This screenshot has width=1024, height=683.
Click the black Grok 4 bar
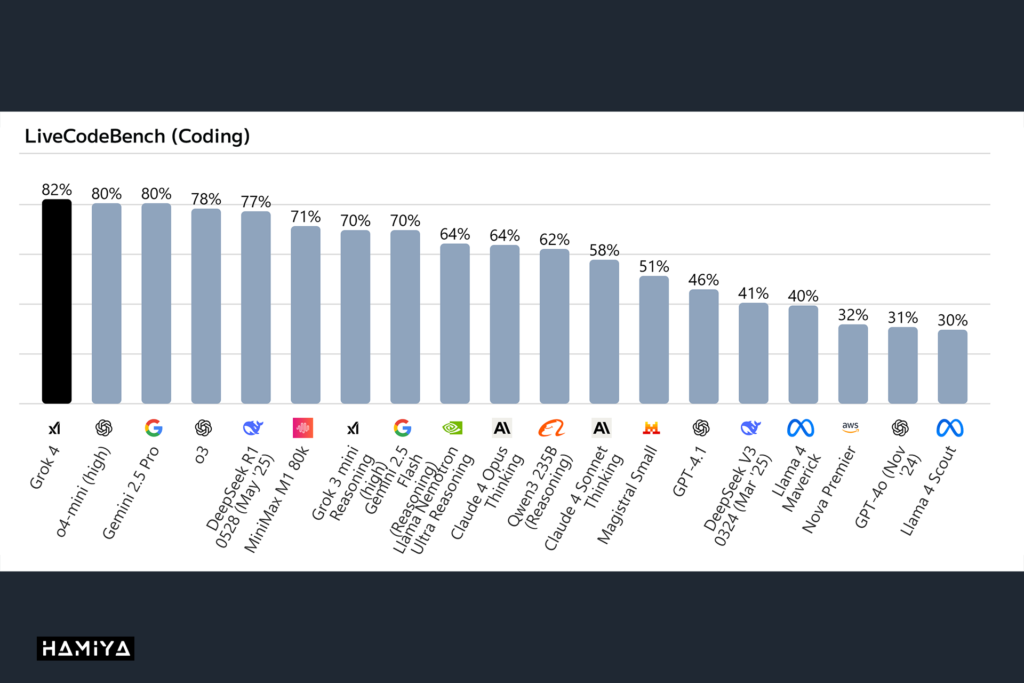click(56, 302)
